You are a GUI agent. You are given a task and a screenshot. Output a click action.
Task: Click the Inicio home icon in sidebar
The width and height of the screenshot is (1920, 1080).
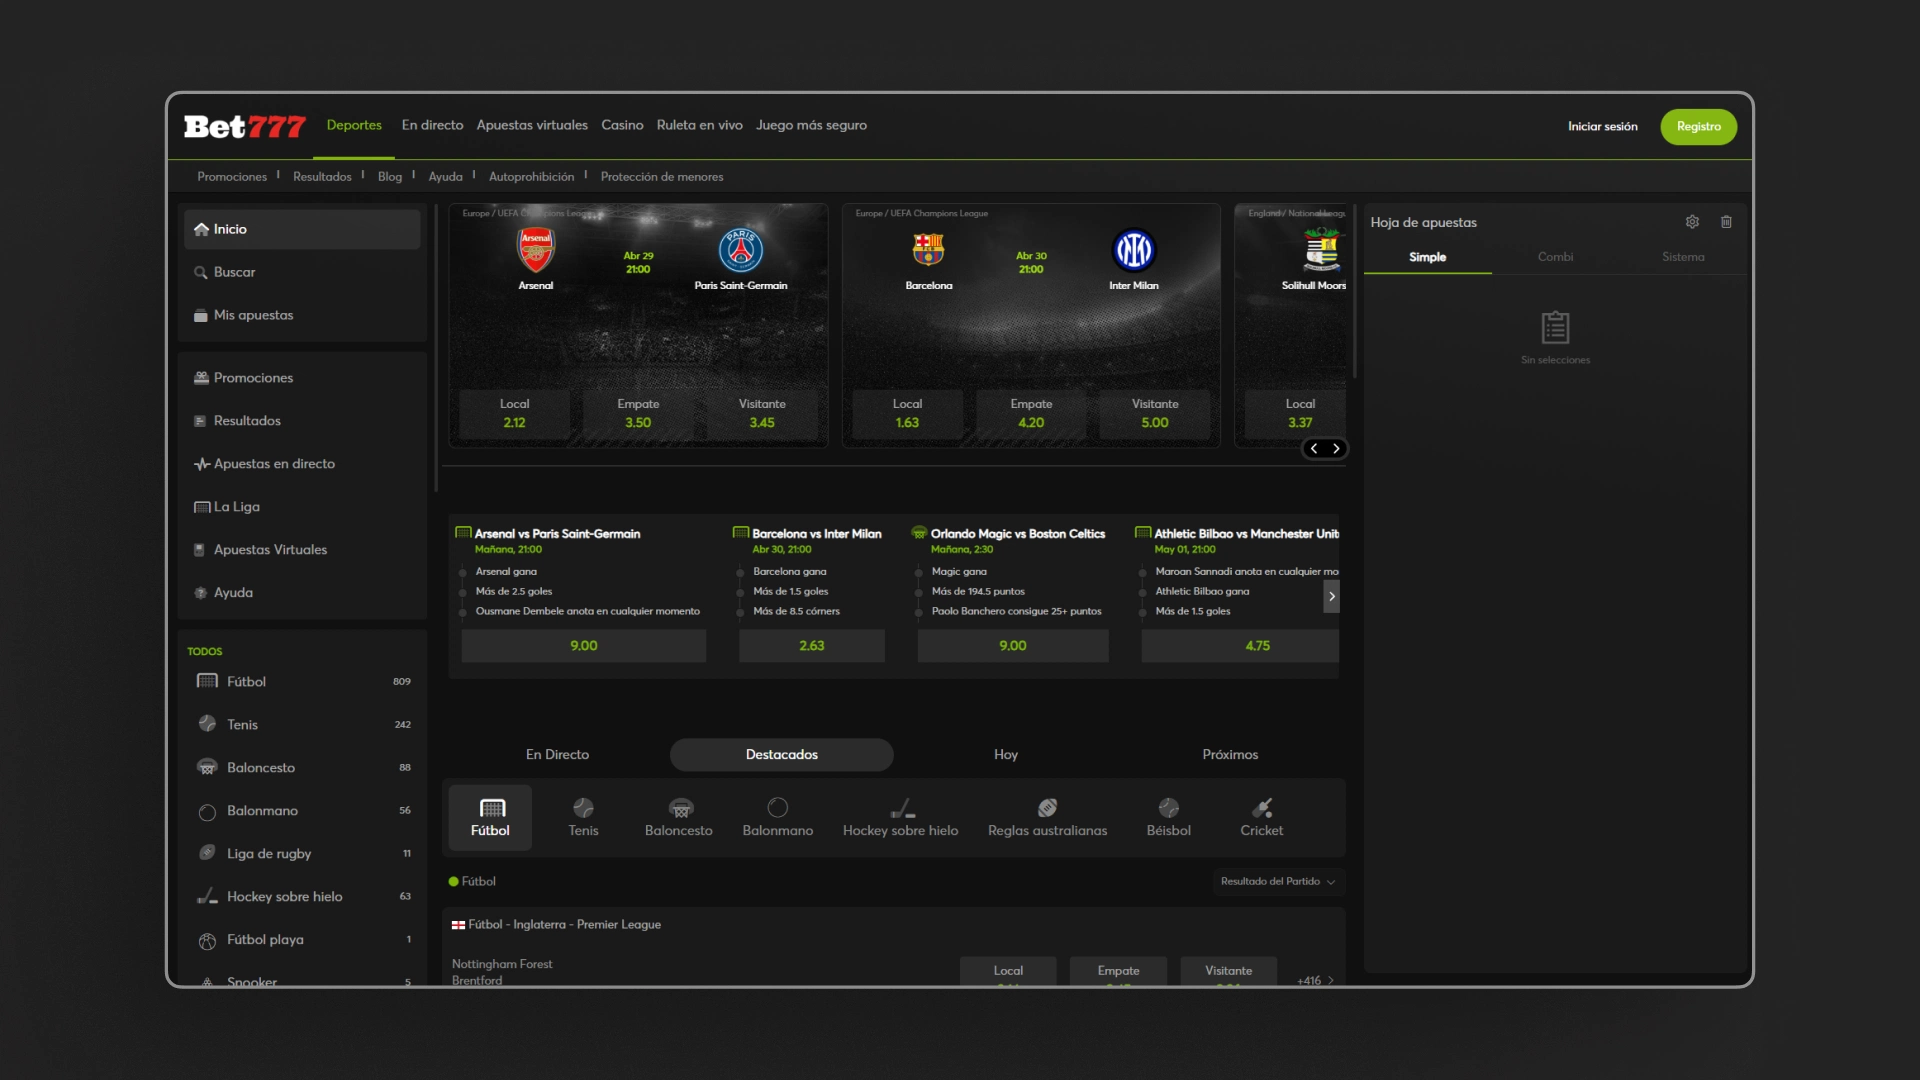[201, 229]
